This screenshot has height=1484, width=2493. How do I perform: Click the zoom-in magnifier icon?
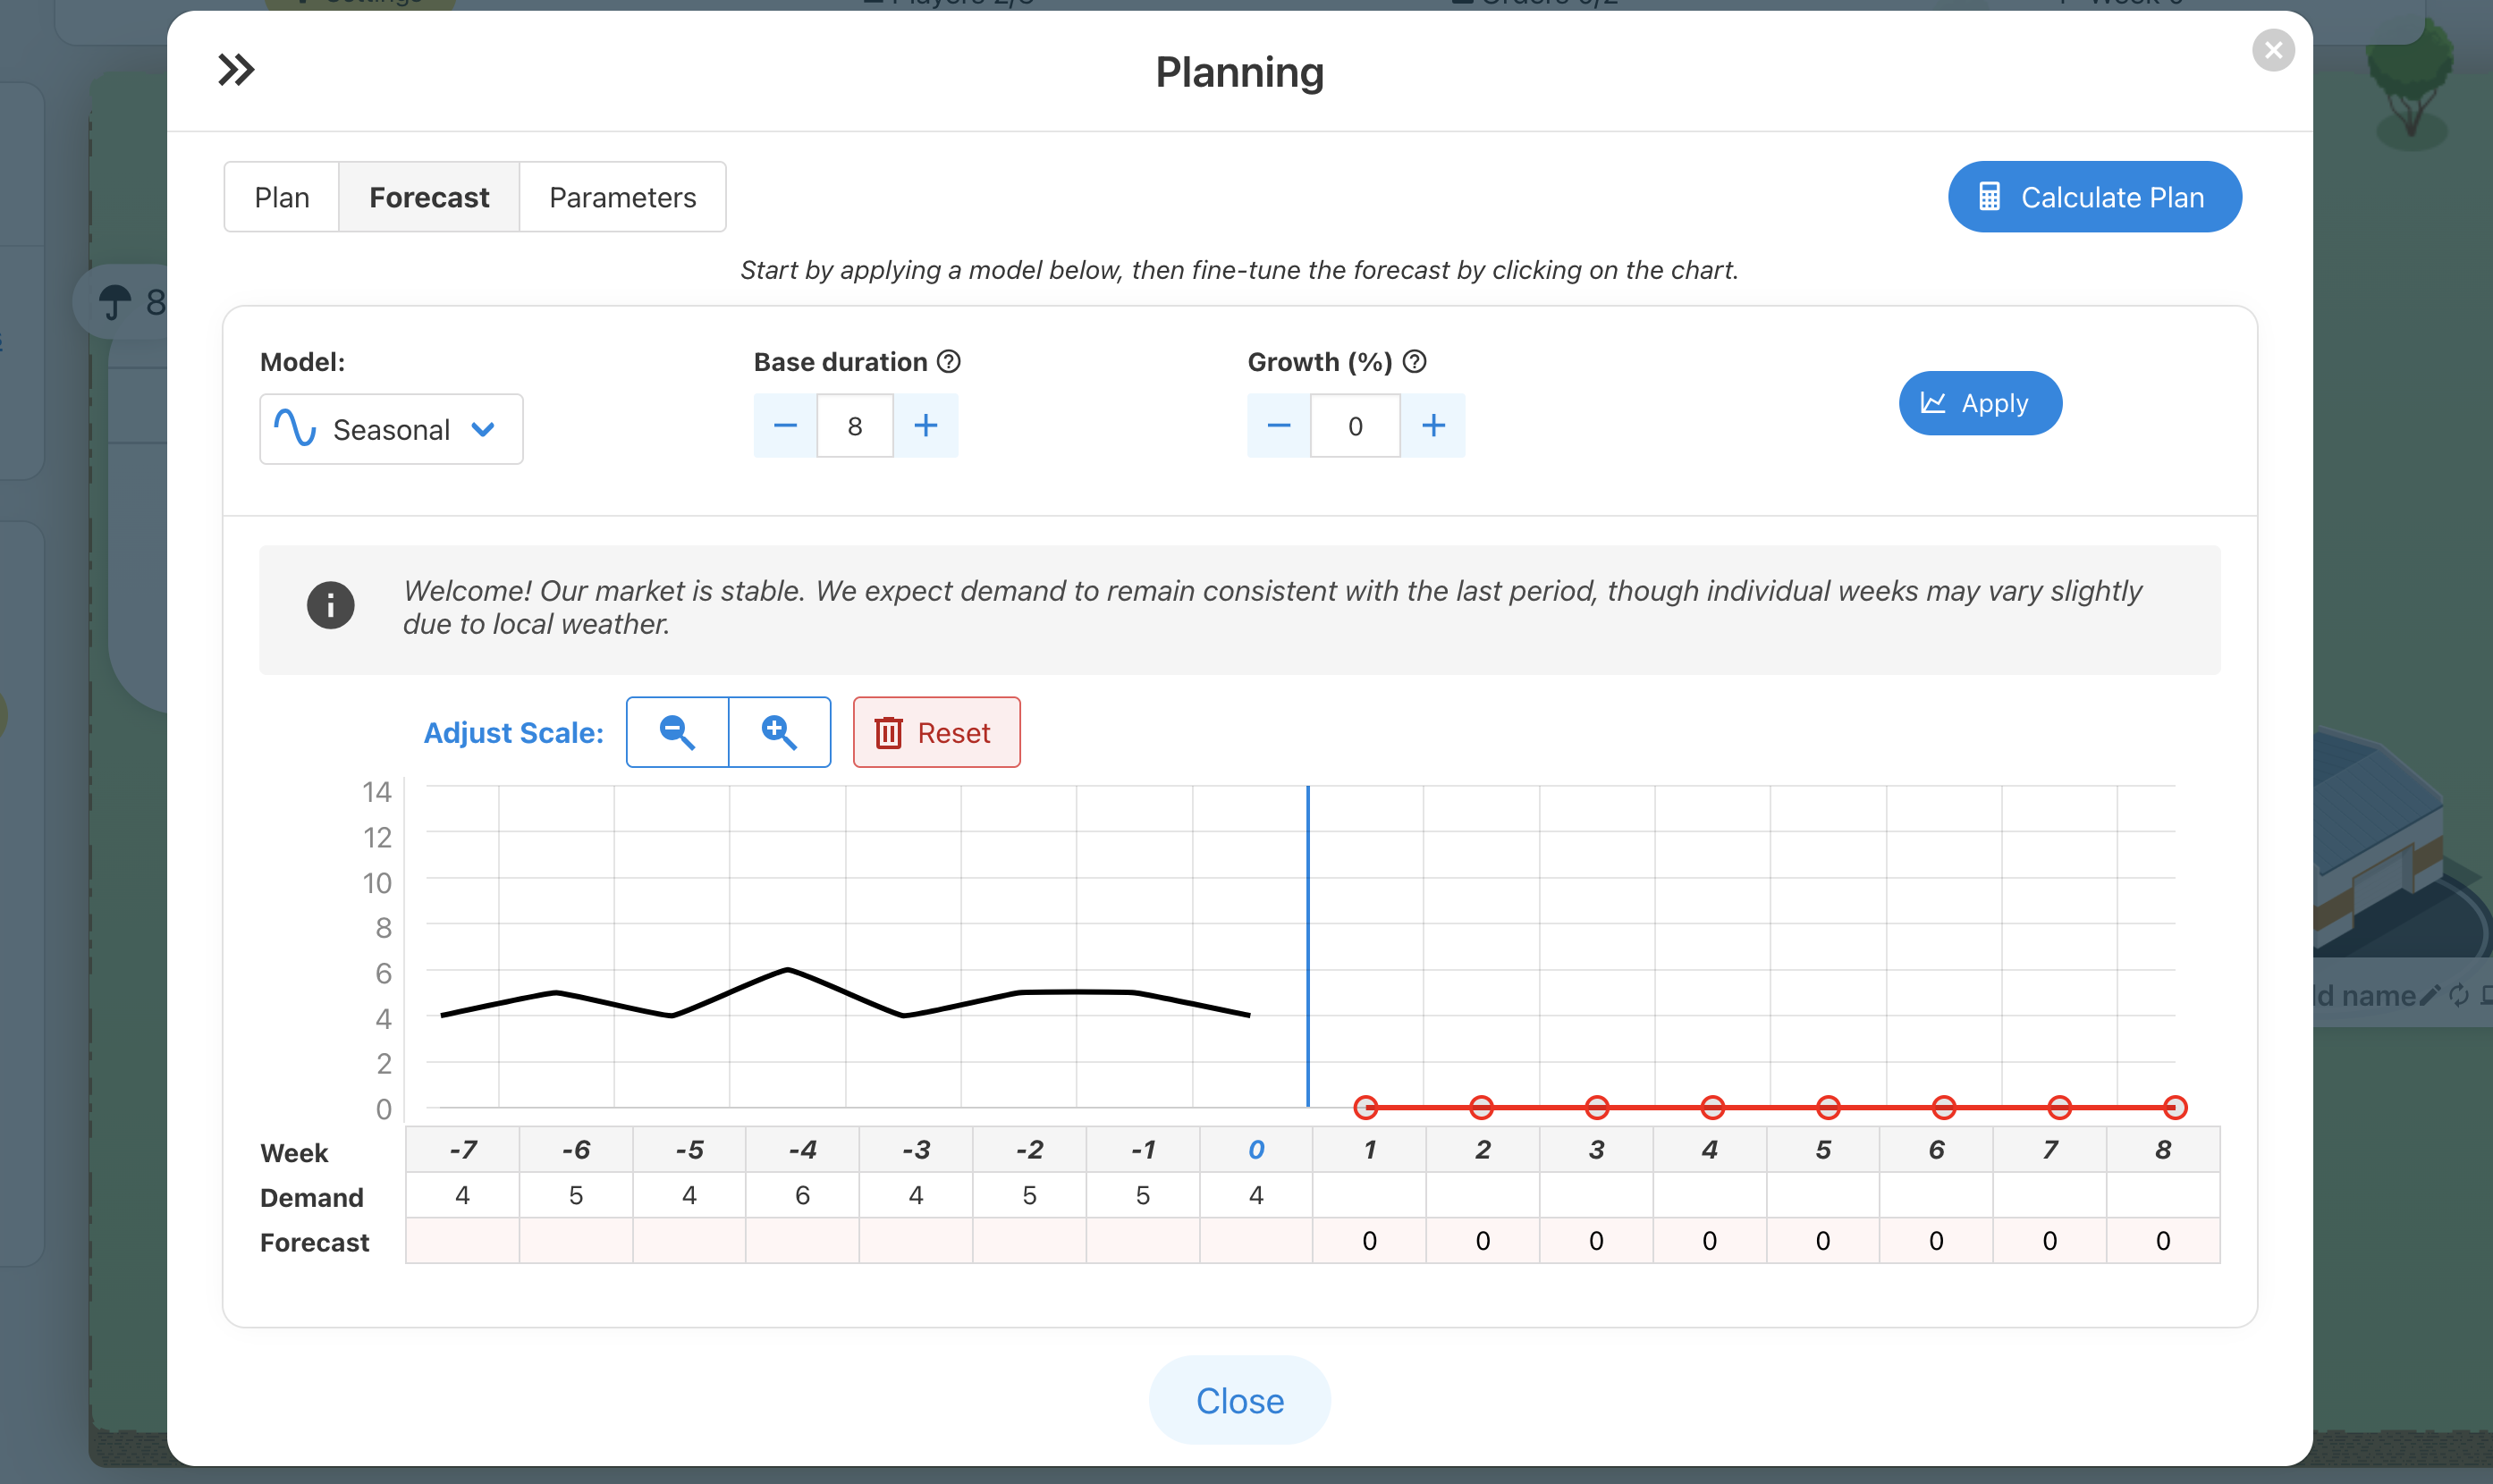(x=779, y=732)
